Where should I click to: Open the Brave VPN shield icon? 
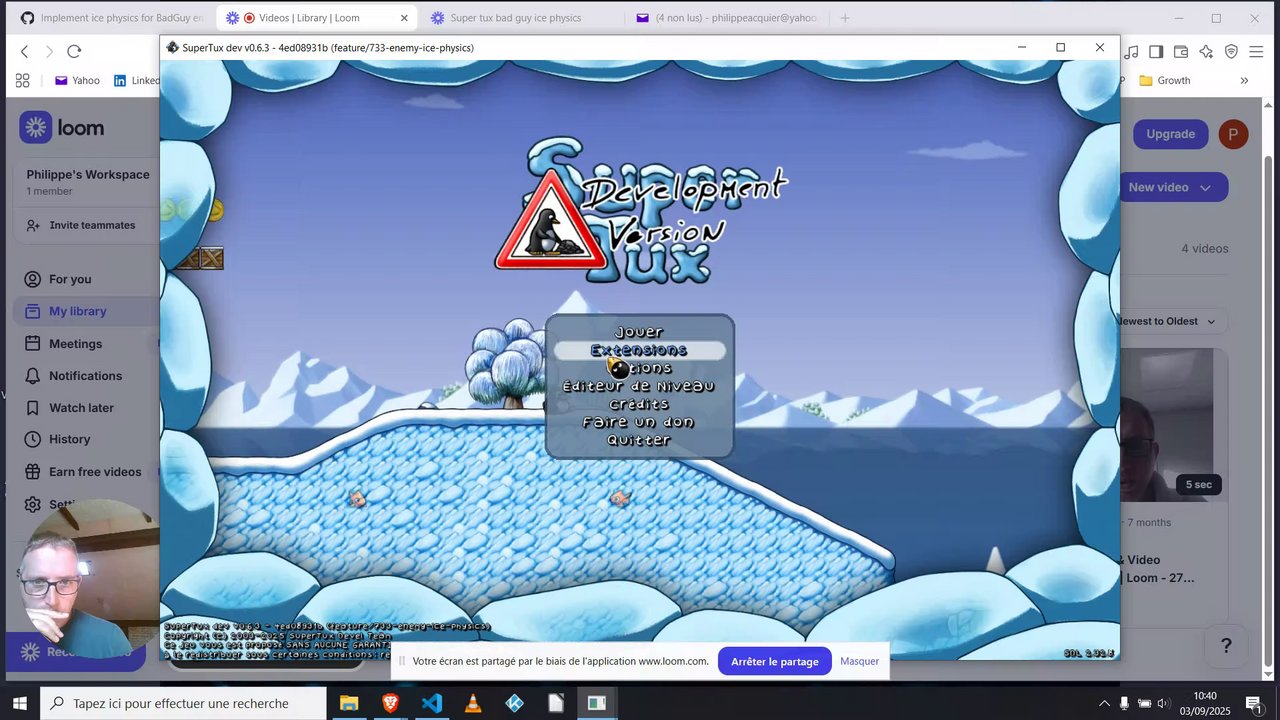1231,51
